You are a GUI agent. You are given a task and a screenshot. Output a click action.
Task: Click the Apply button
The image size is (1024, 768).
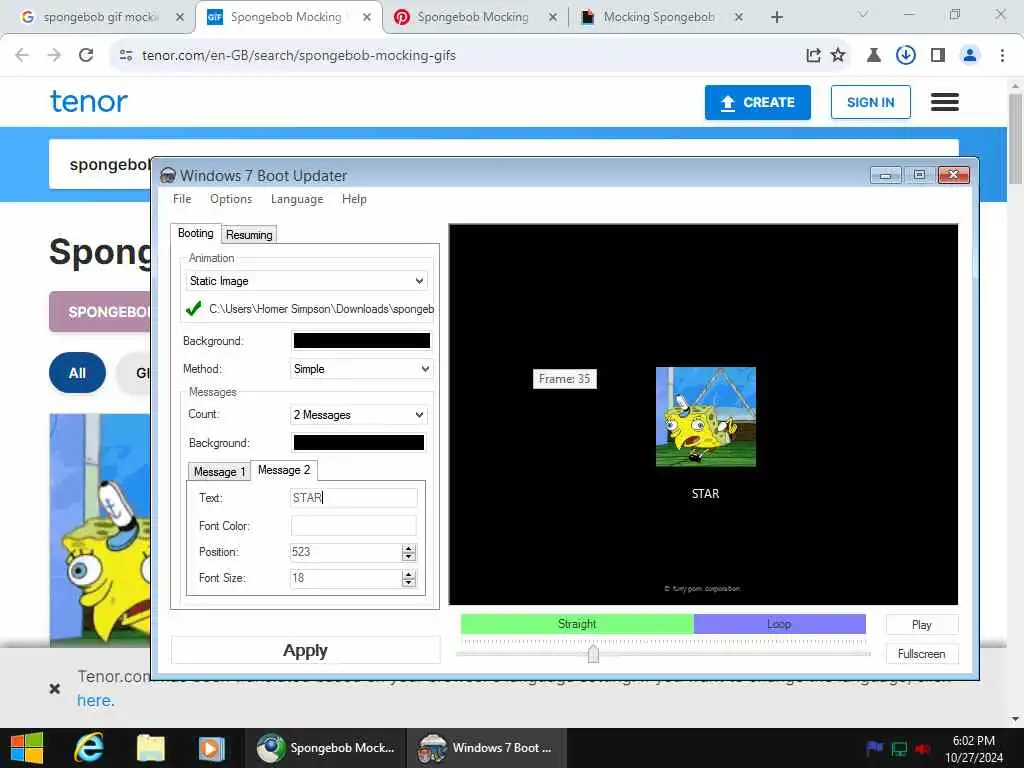click(x=306, y=650)
